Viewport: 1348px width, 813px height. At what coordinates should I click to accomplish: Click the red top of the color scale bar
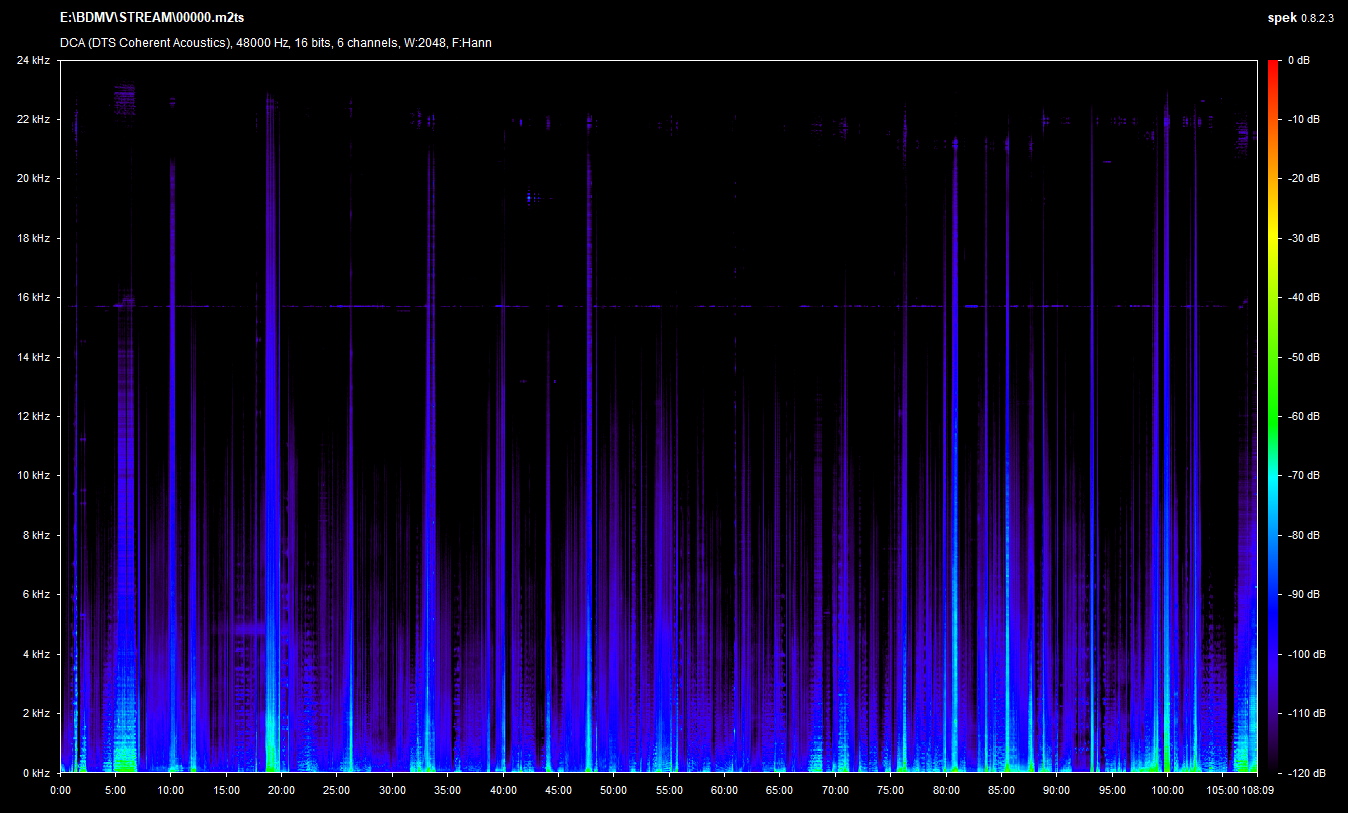tap(1272, 66)
